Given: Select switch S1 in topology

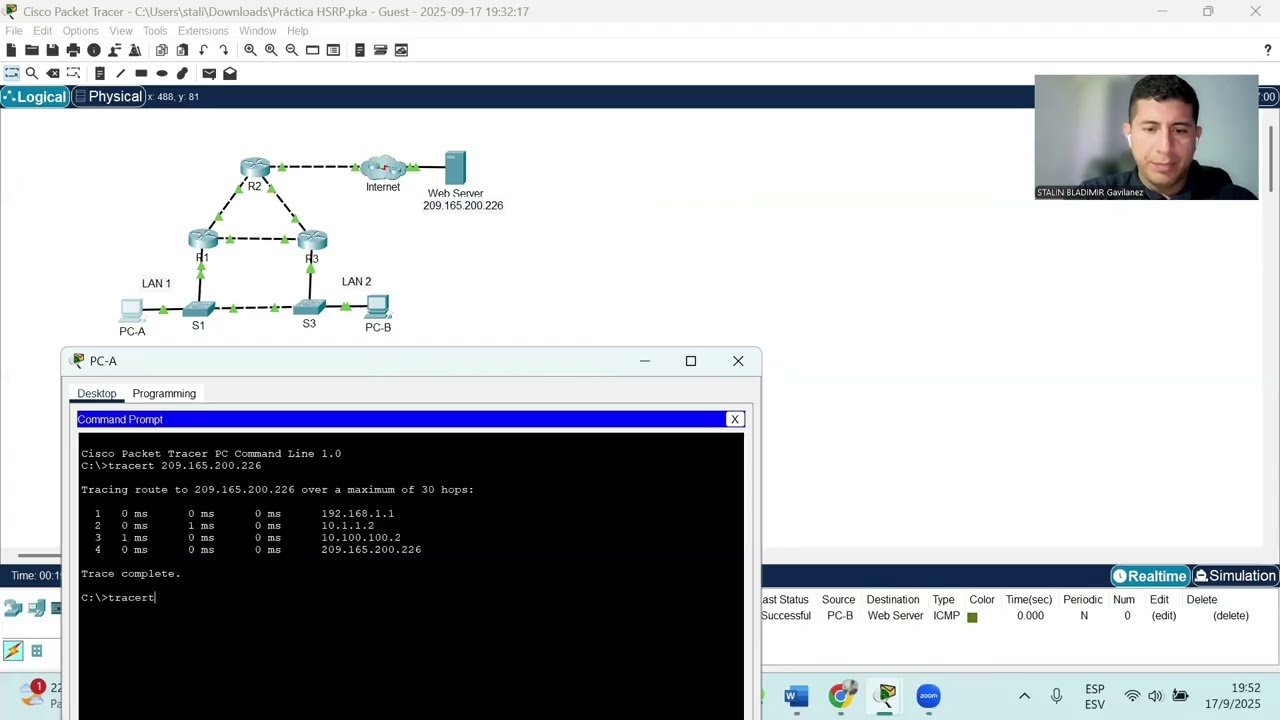Looking at the screenshot, I should pos(199,309).
